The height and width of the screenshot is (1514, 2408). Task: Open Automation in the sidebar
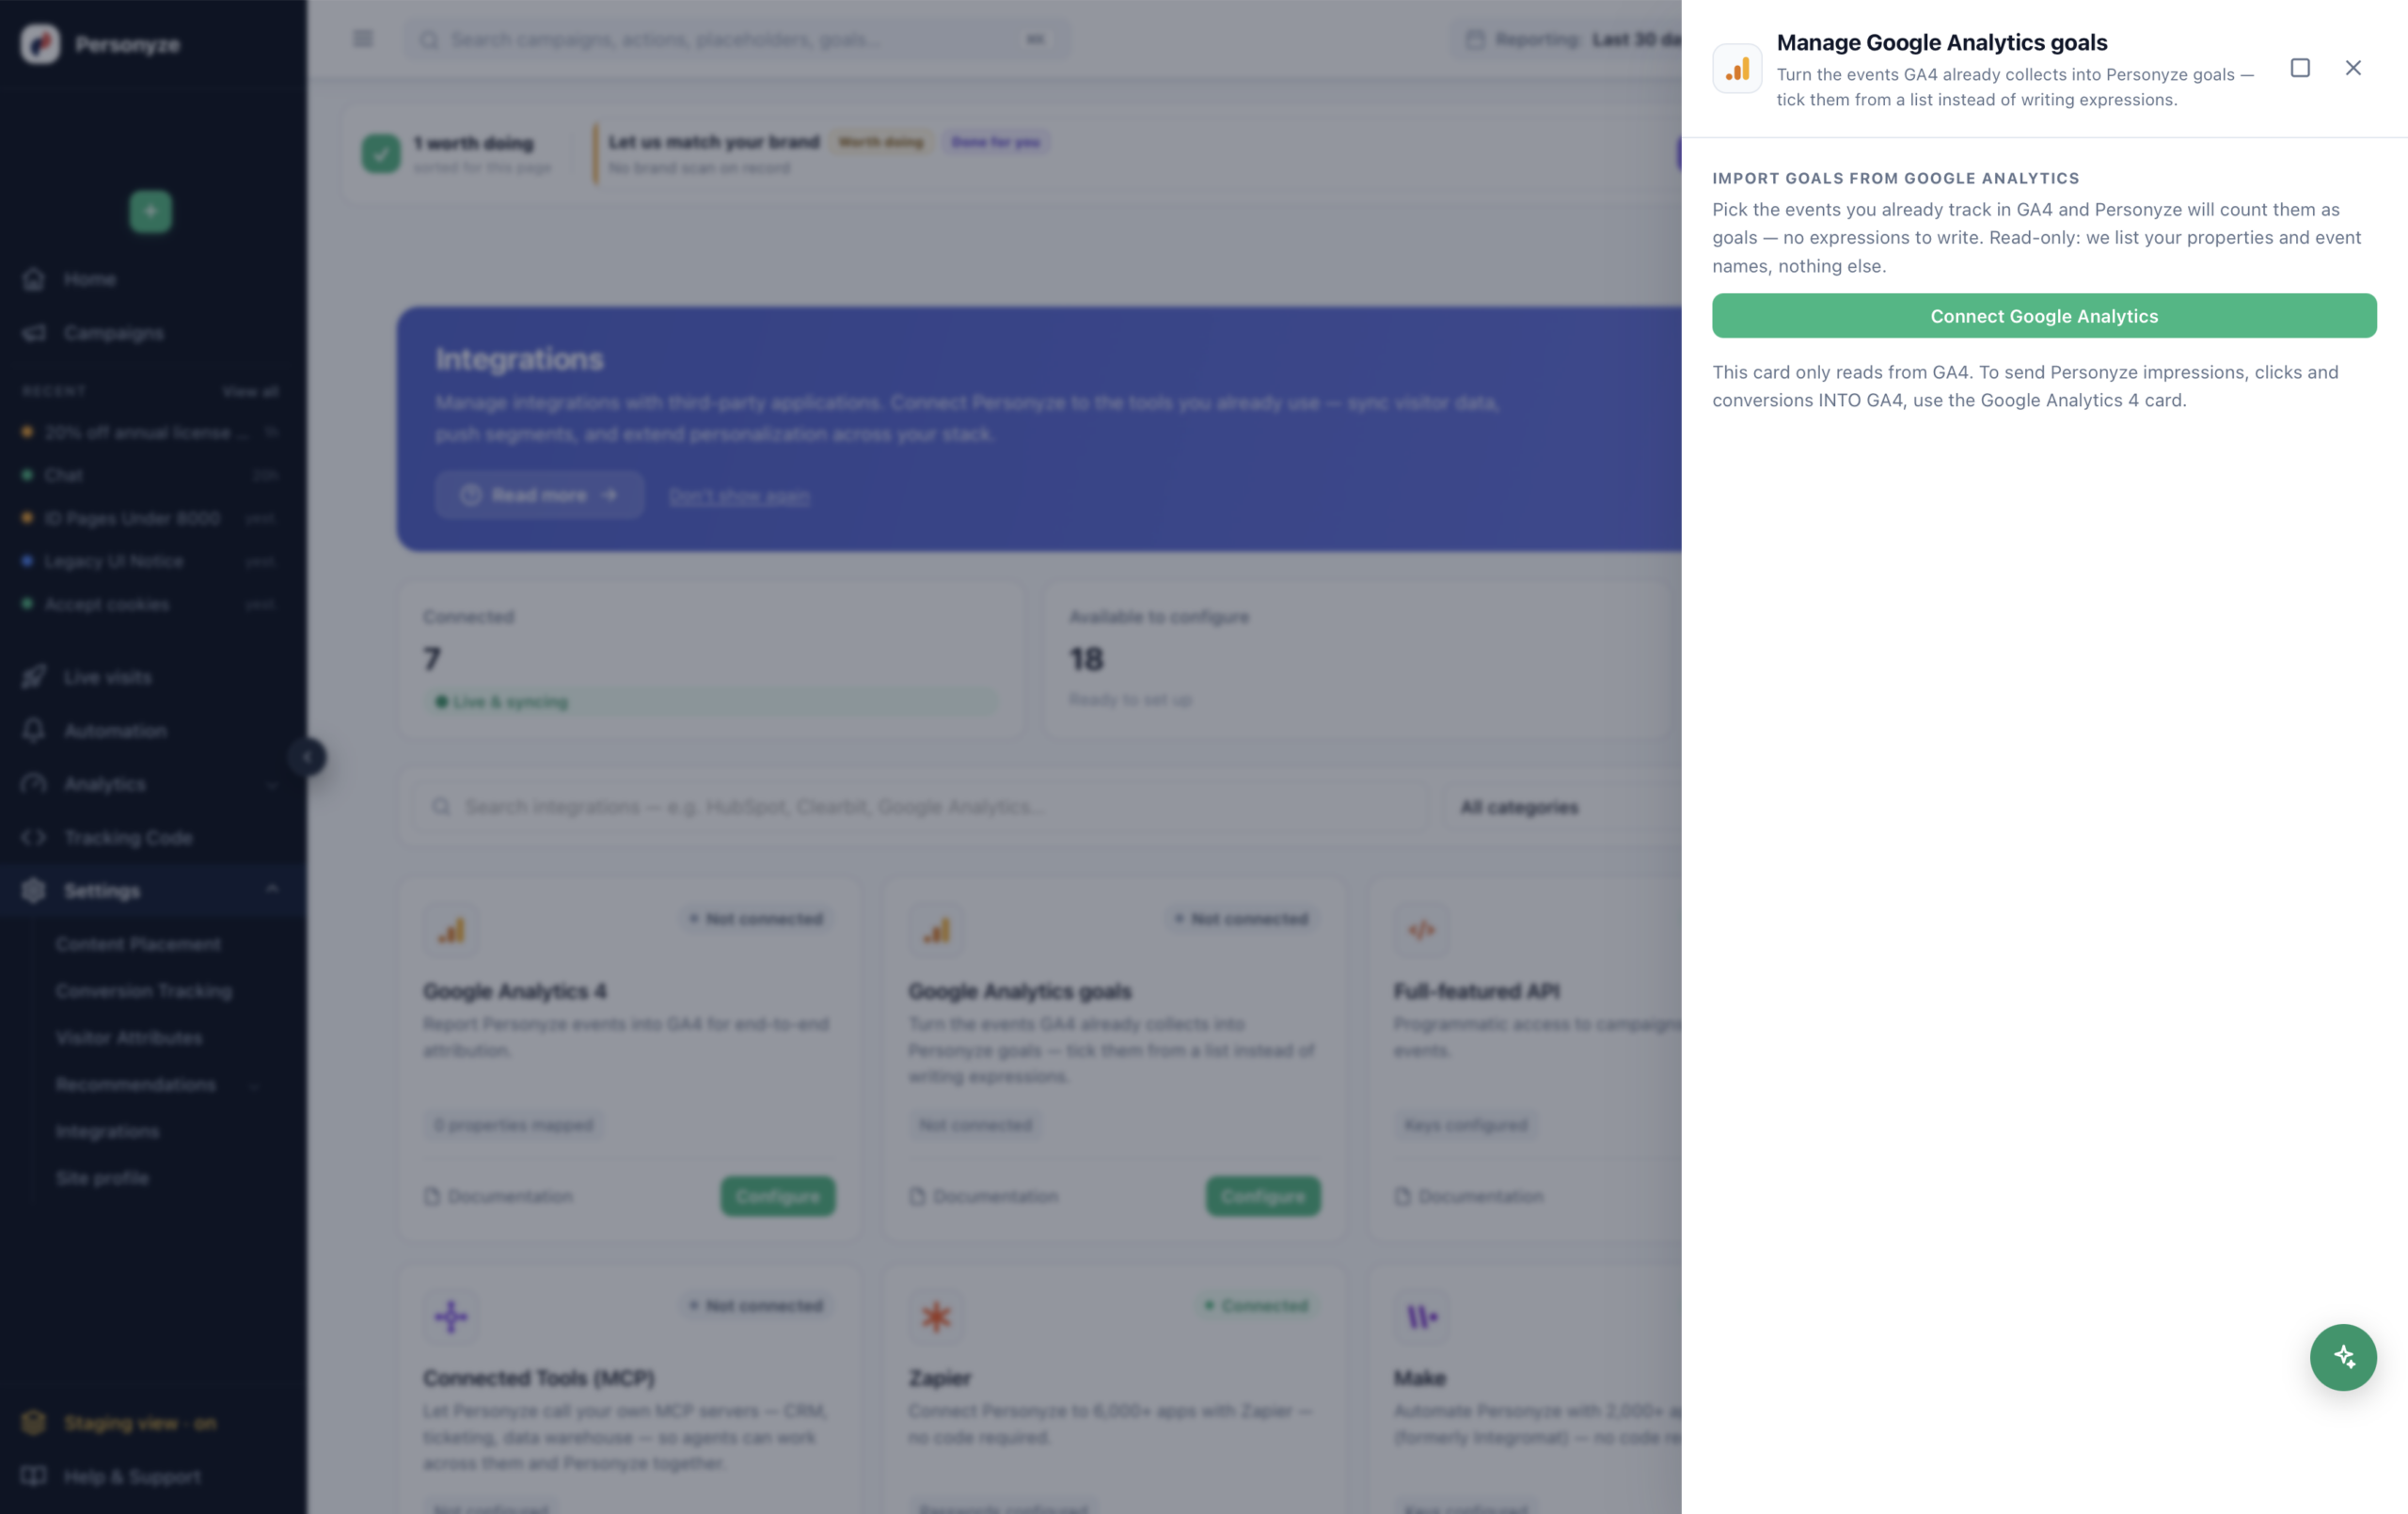point(153,731)
